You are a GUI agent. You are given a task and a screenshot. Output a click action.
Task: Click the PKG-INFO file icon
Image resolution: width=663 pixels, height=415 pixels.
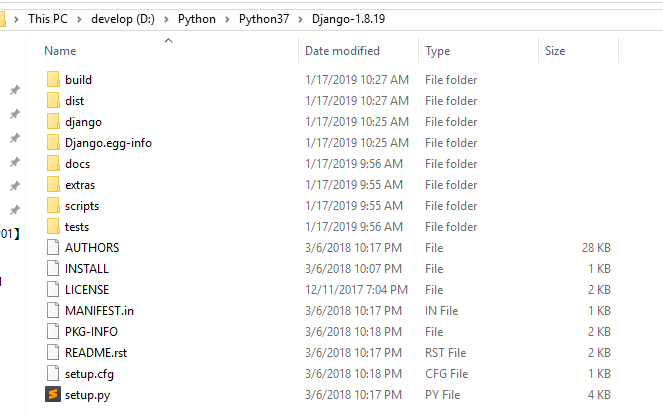53,332
